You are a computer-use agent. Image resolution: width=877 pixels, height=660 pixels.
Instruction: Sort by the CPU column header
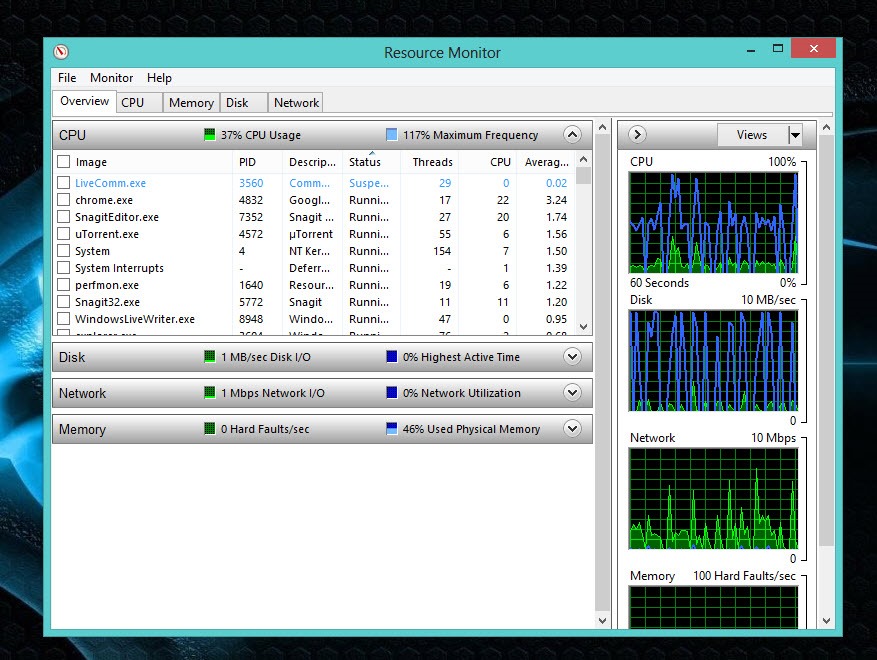click(500, 162)
